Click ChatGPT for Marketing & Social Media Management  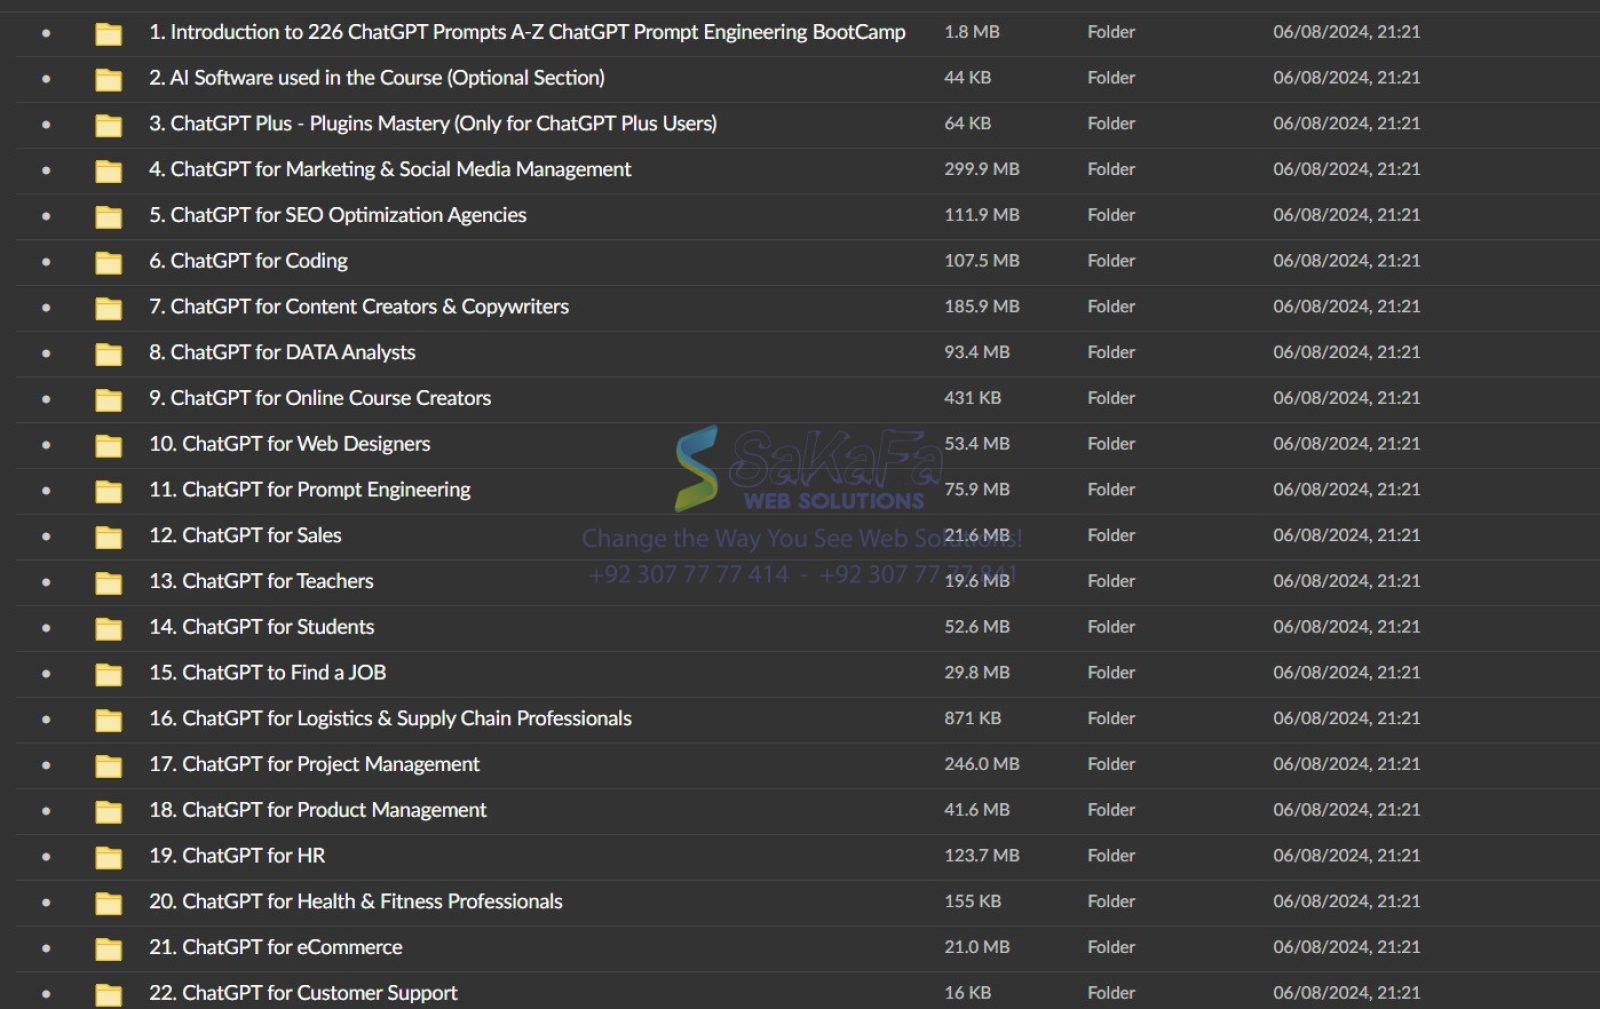(390, 170)
